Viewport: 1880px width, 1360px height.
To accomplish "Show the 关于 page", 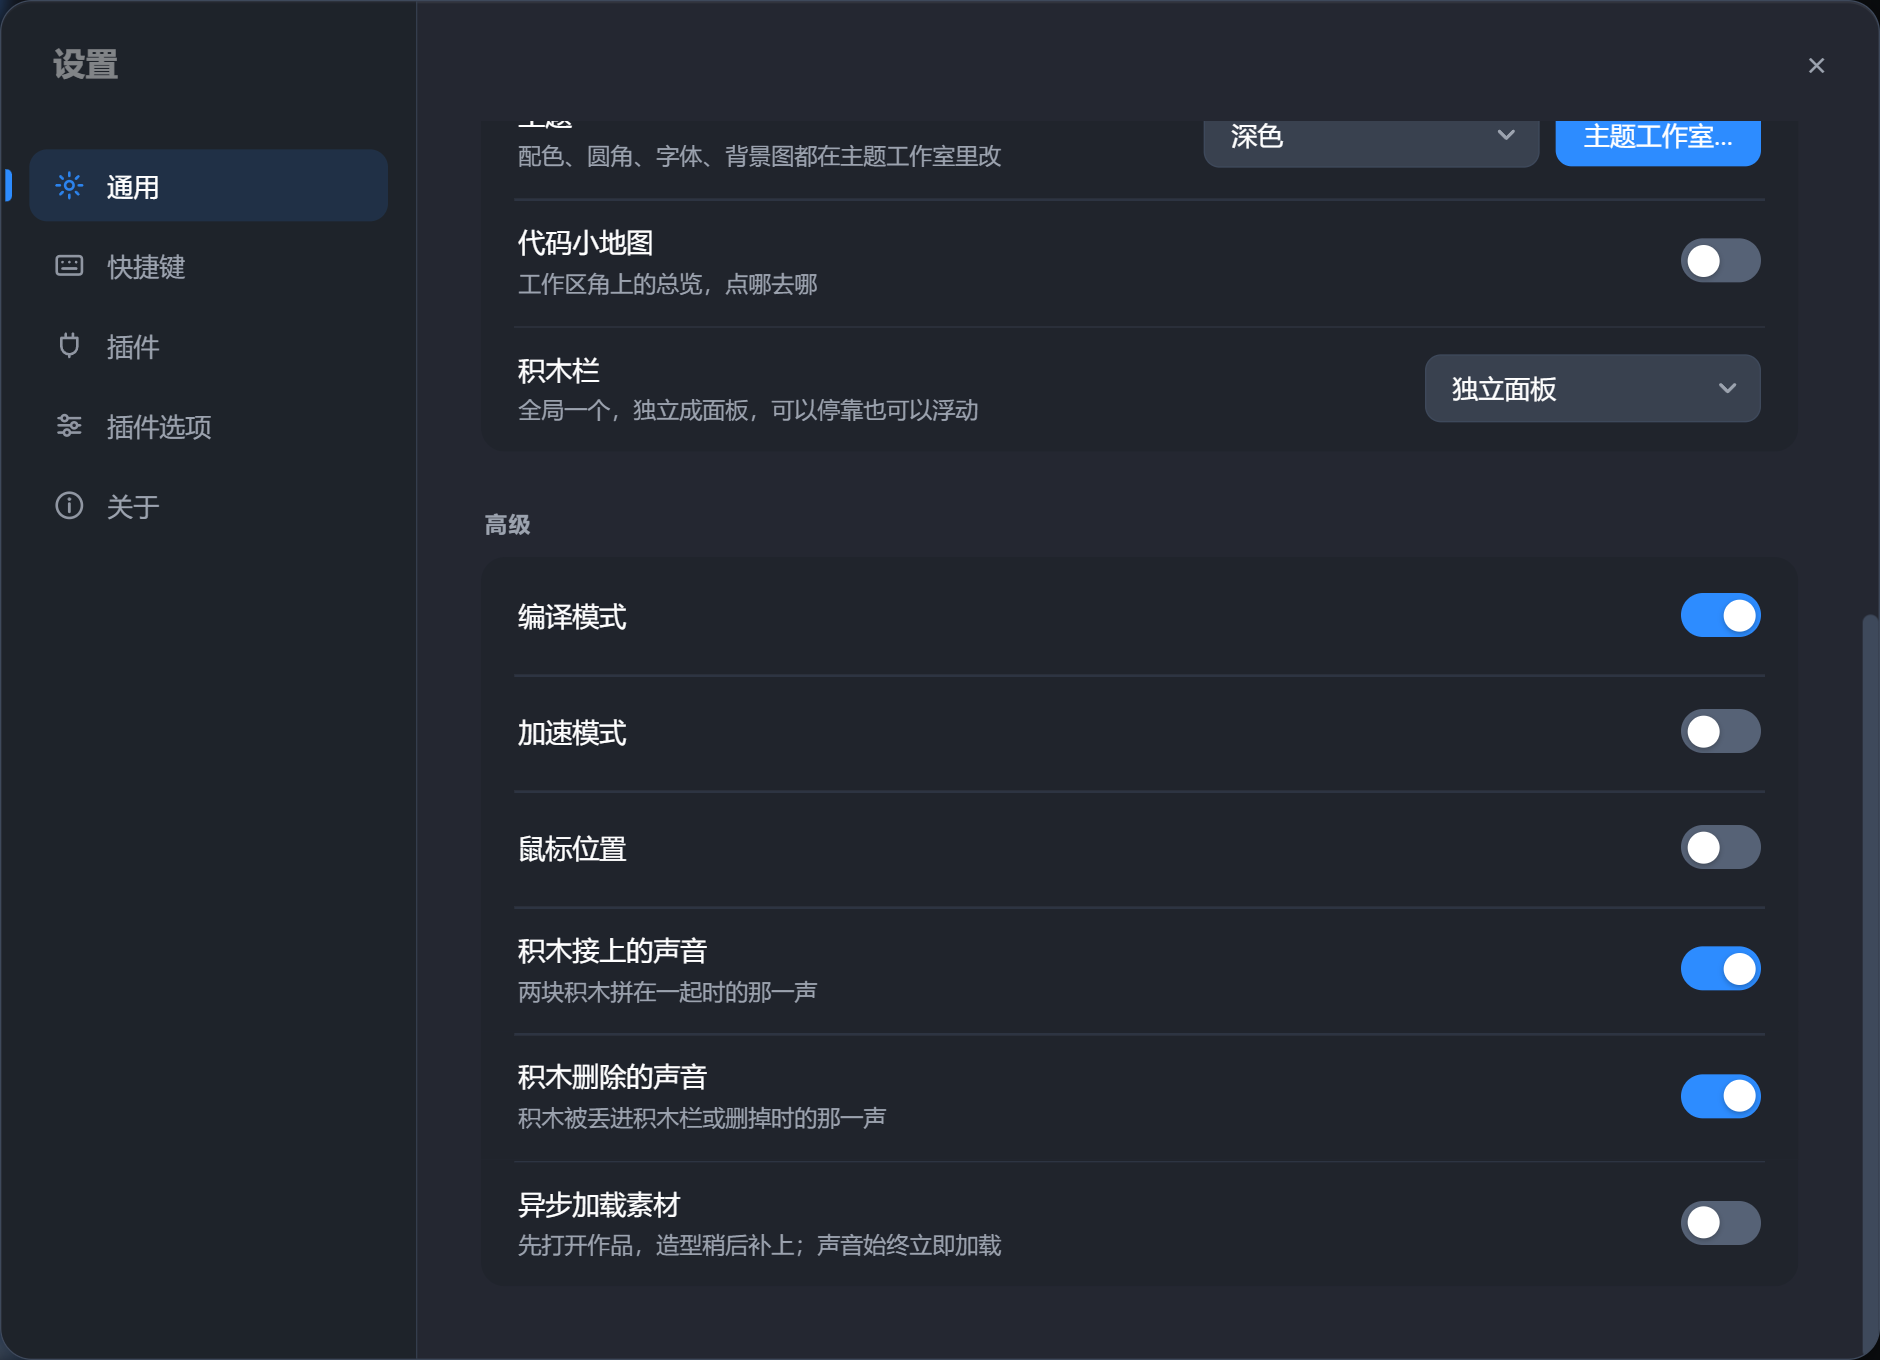I will [208, 506].
